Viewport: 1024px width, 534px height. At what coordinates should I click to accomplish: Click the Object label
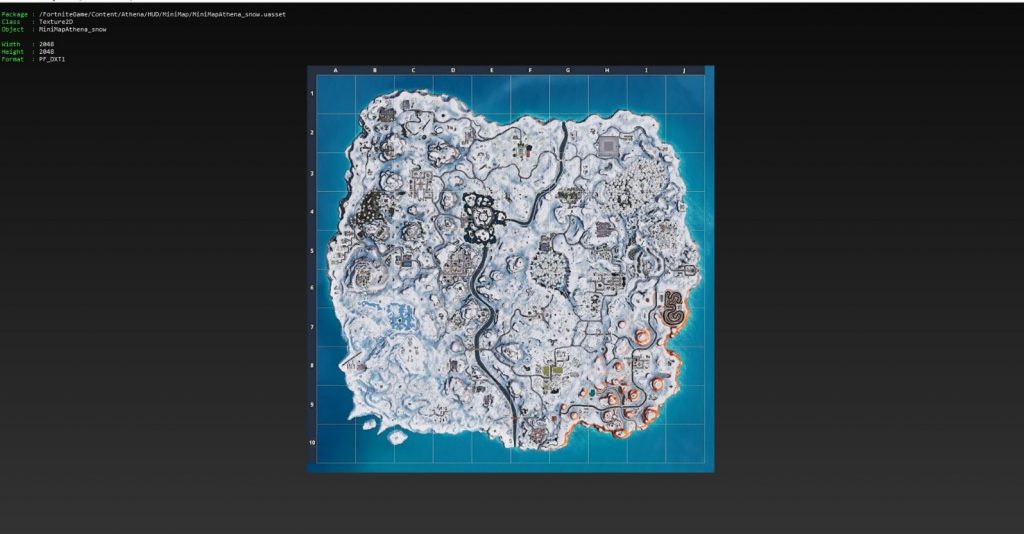point(12,29)
